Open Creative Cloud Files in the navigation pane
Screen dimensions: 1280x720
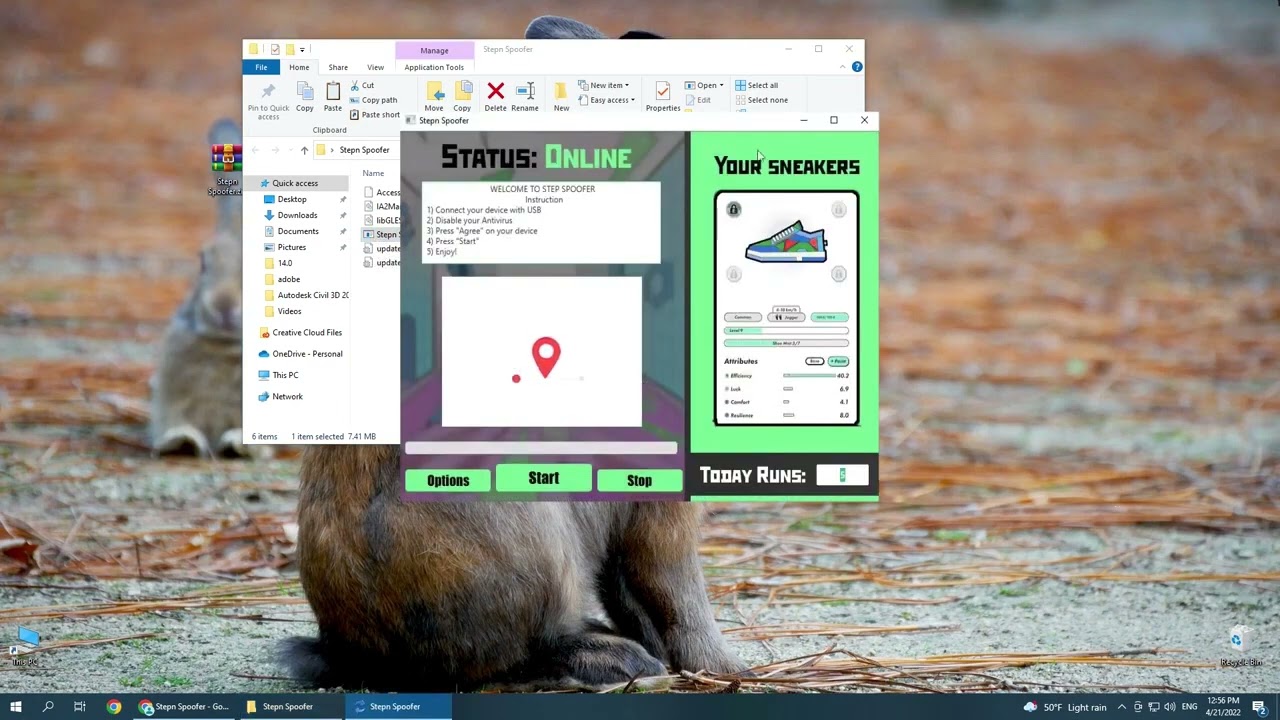point(307,332)
